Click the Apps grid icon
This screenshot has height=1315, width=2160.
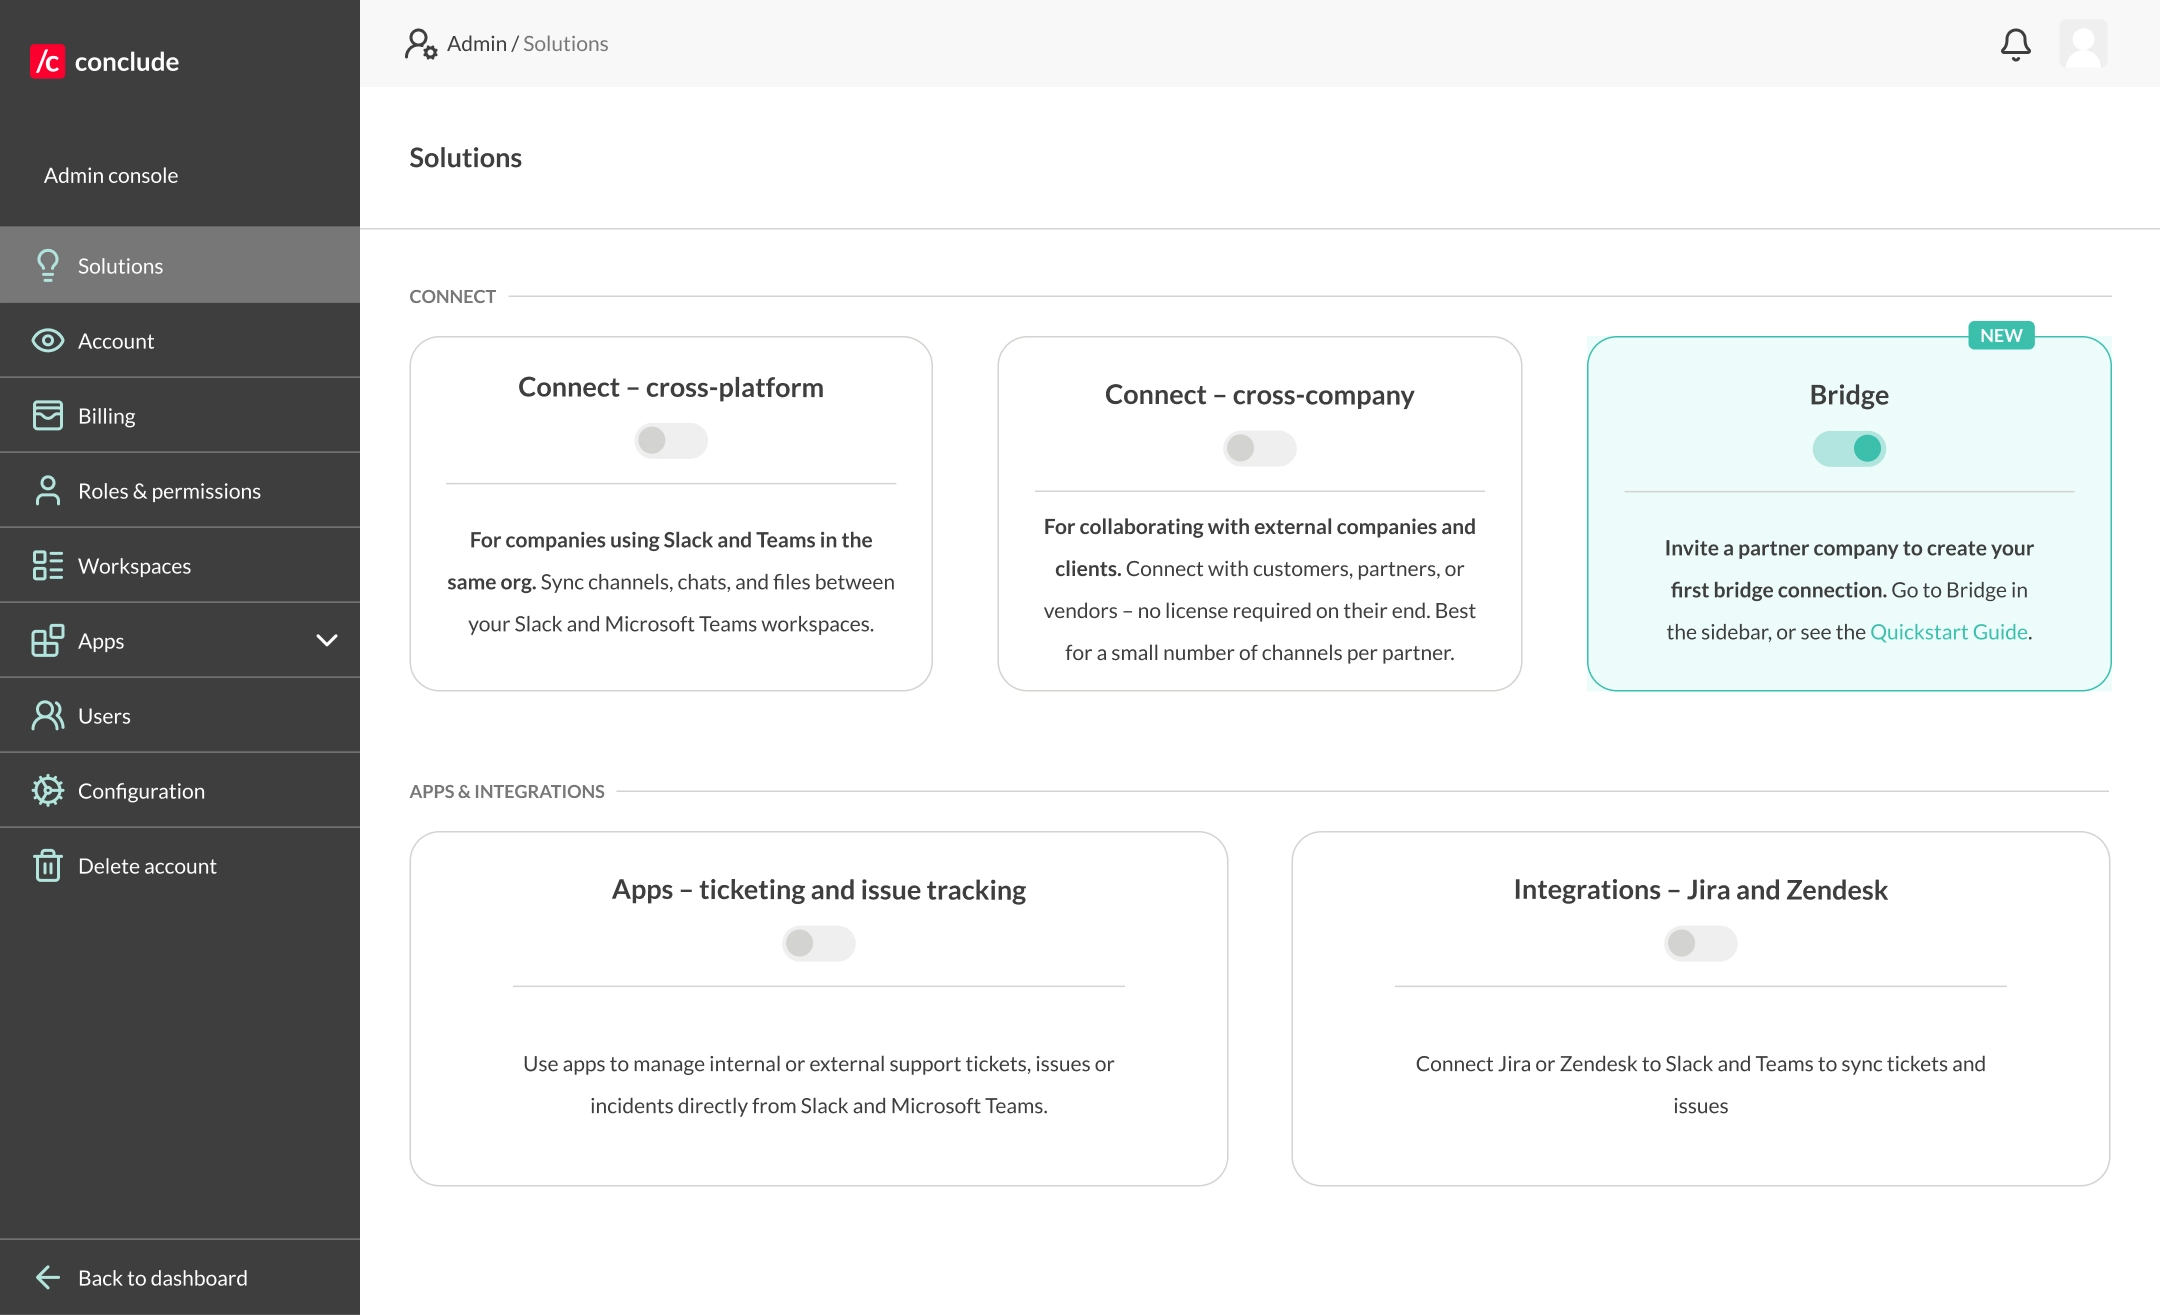pyautogui.click(x=47, y=640)
